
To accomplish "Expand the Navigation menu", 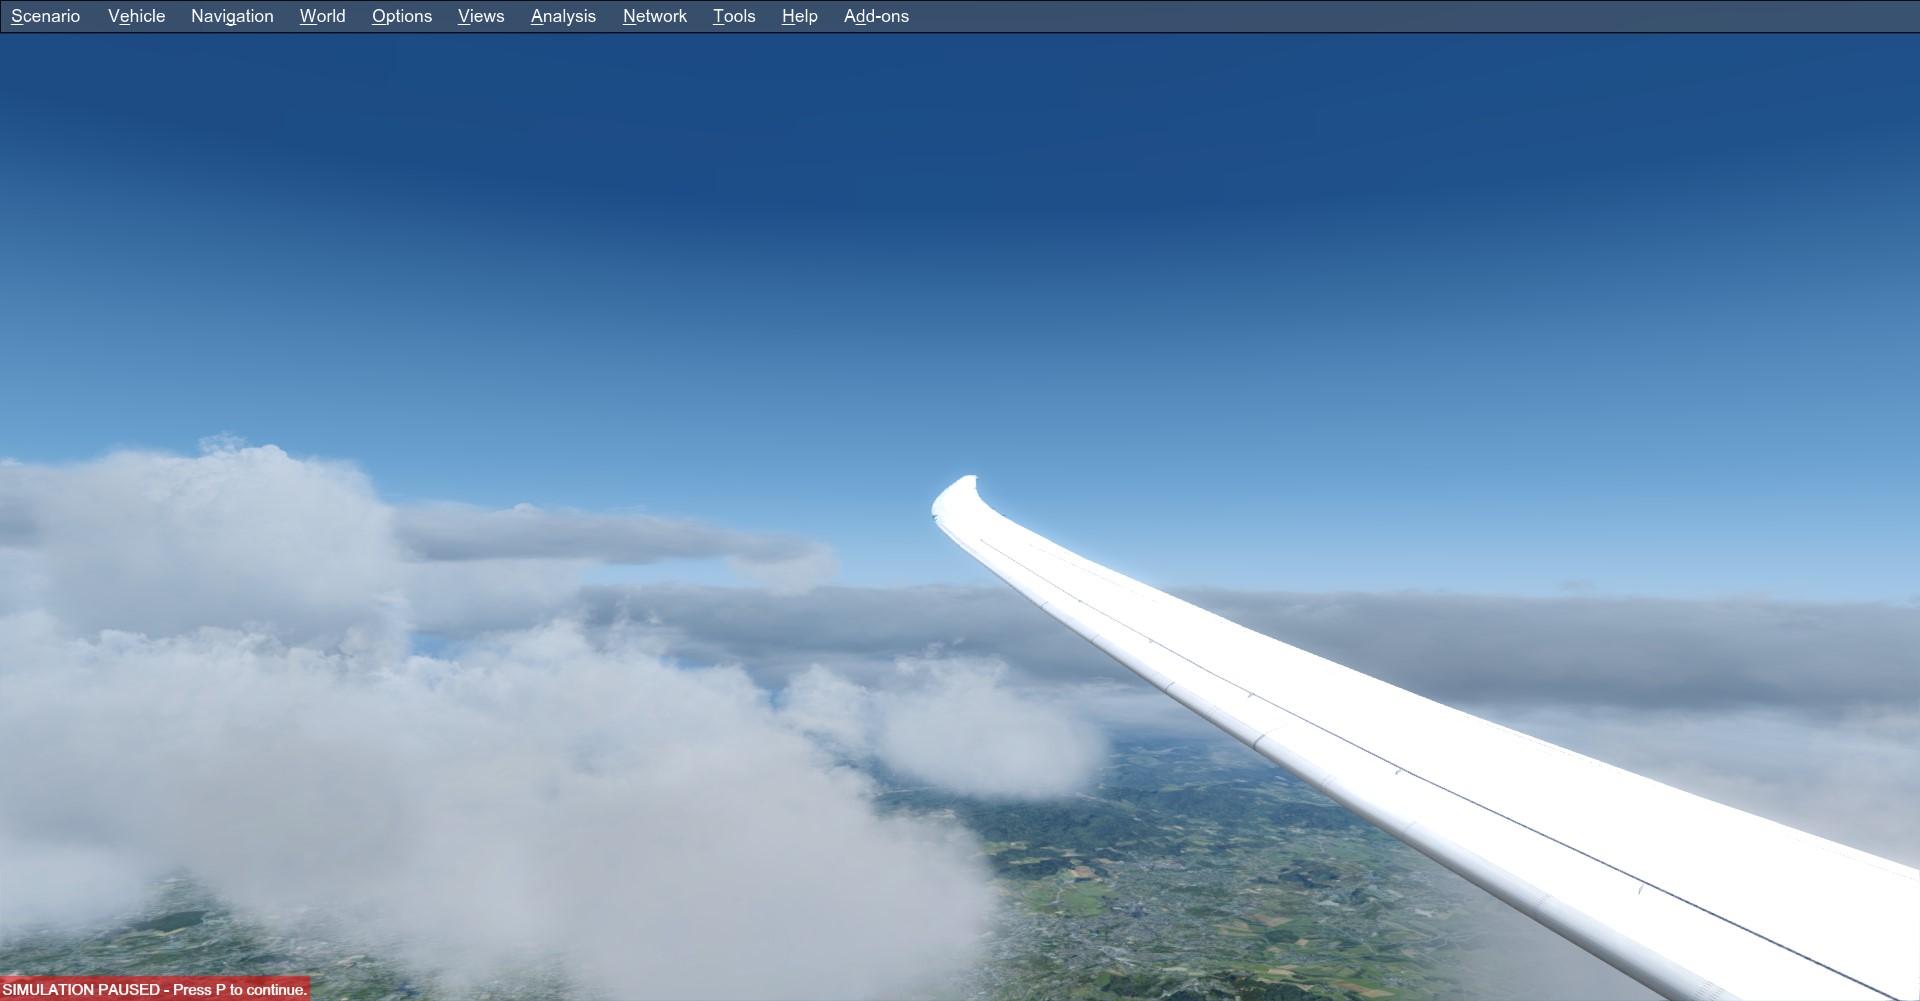I will point(232,16).
